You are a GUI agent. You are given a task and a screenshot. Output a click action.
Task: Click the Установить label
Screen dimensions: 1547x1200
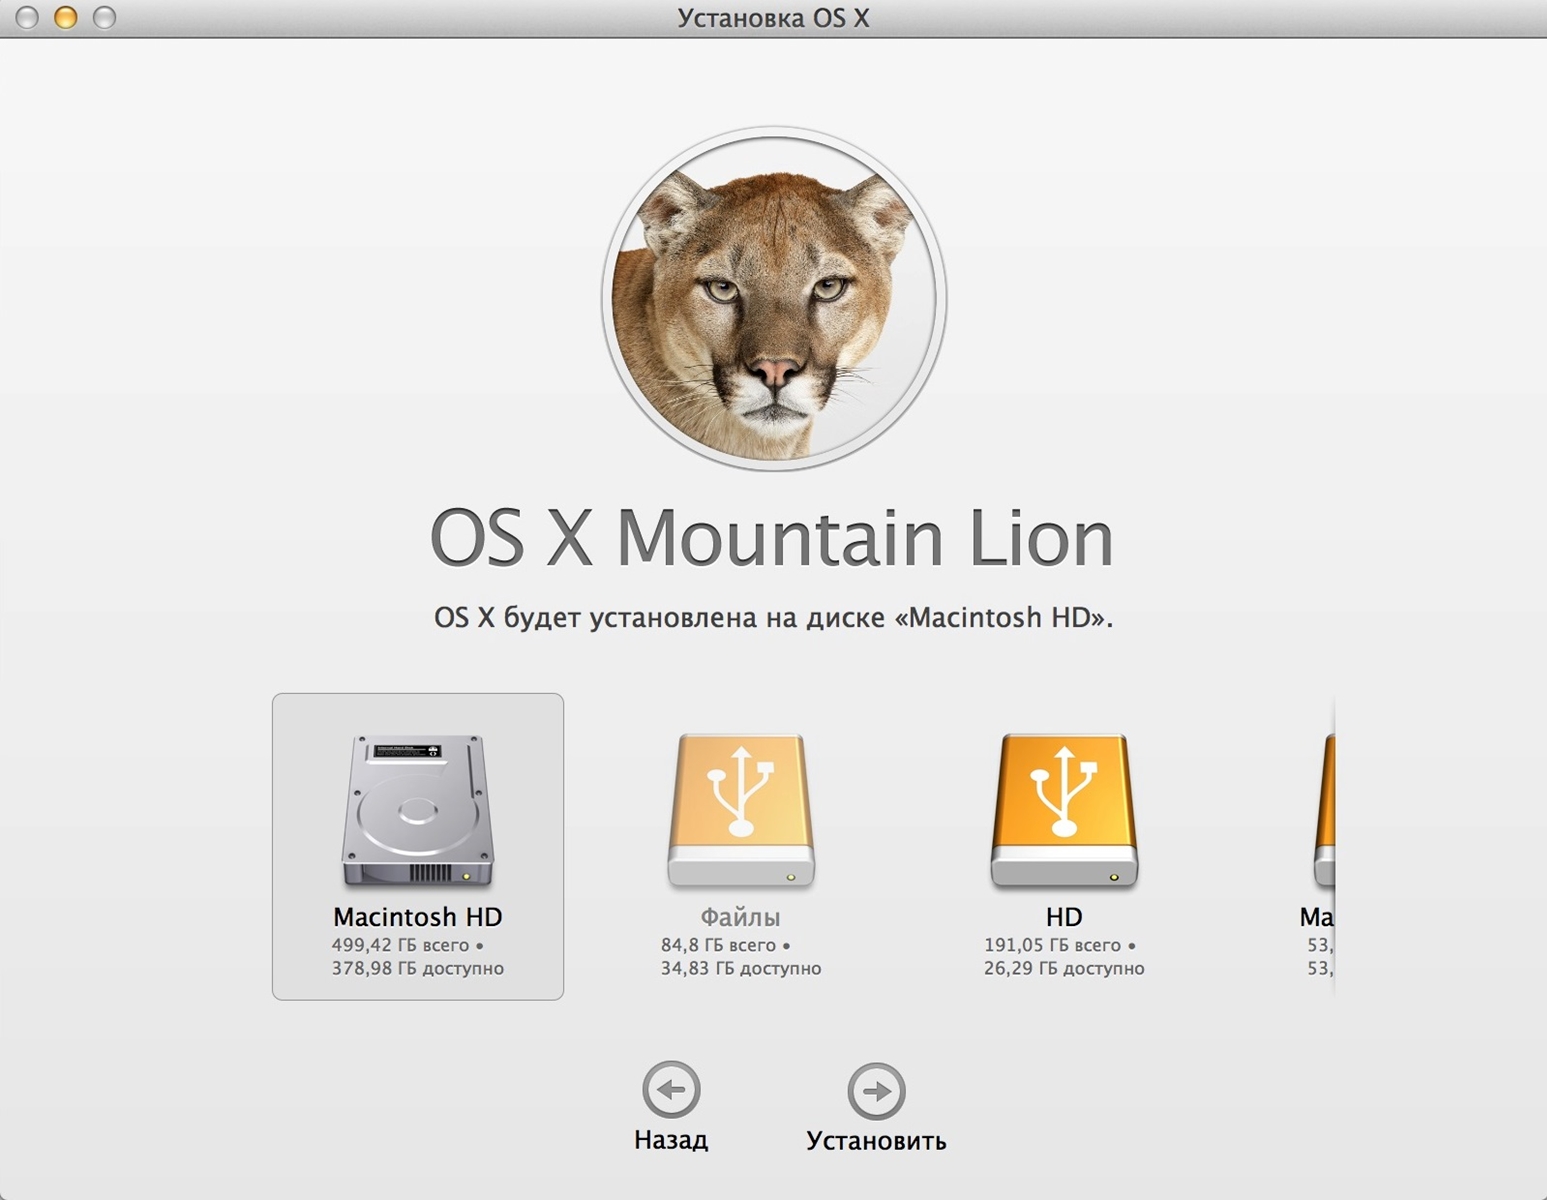coord(876,1141)
